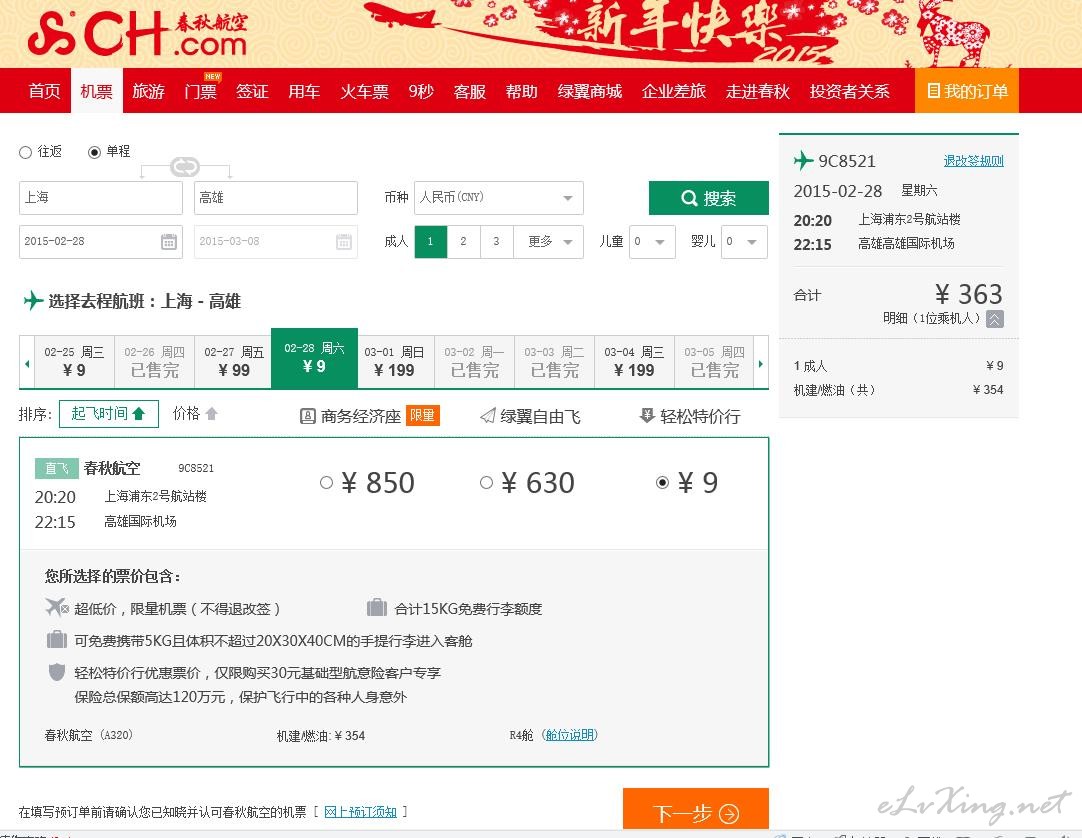The height and width of the screenshot is (838, 1082).
Task: Click the no-refund plane icon
Action: [x=57, y=607]
